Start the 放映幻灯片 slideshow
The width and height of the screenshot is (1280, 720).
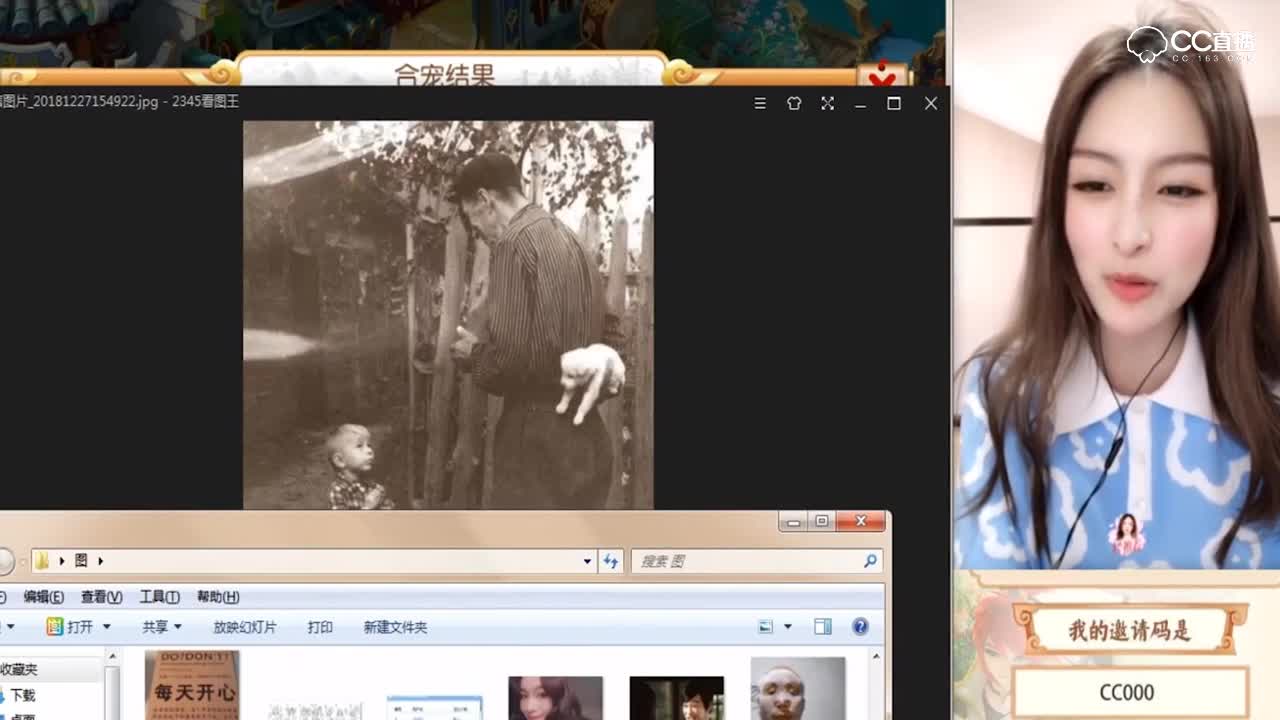[244, 627]
